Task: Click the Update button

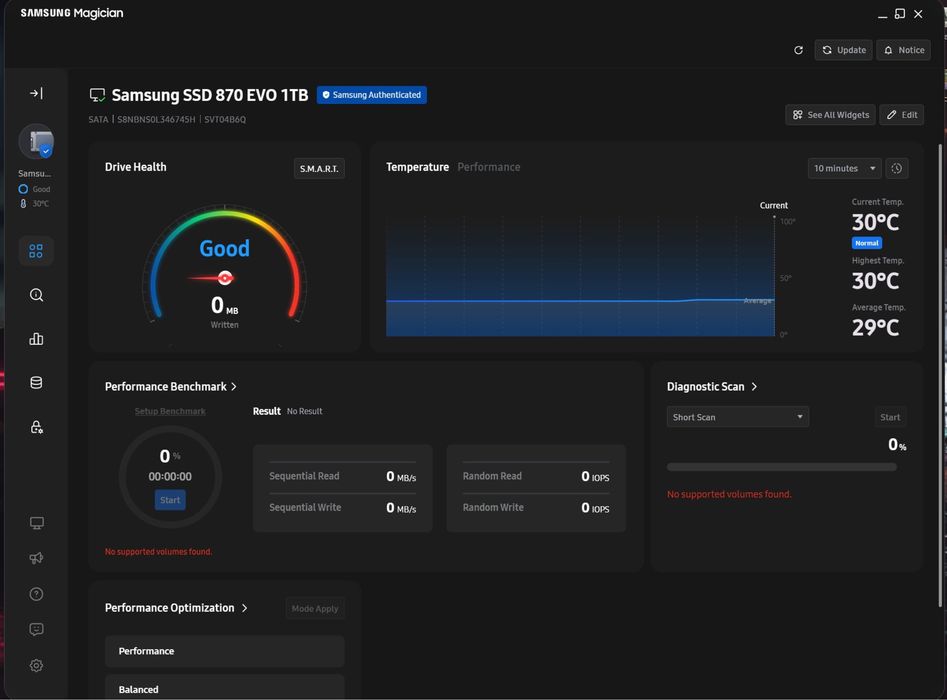Action: (x=844, y=50)
